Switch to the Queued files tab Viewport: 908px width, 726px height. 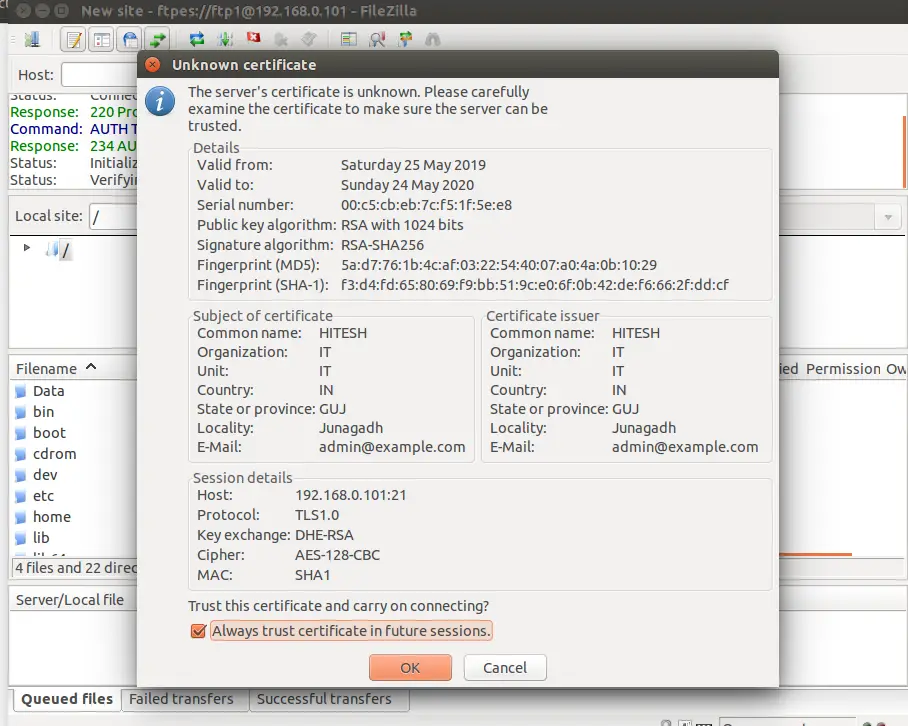click(x=67, y=699)
